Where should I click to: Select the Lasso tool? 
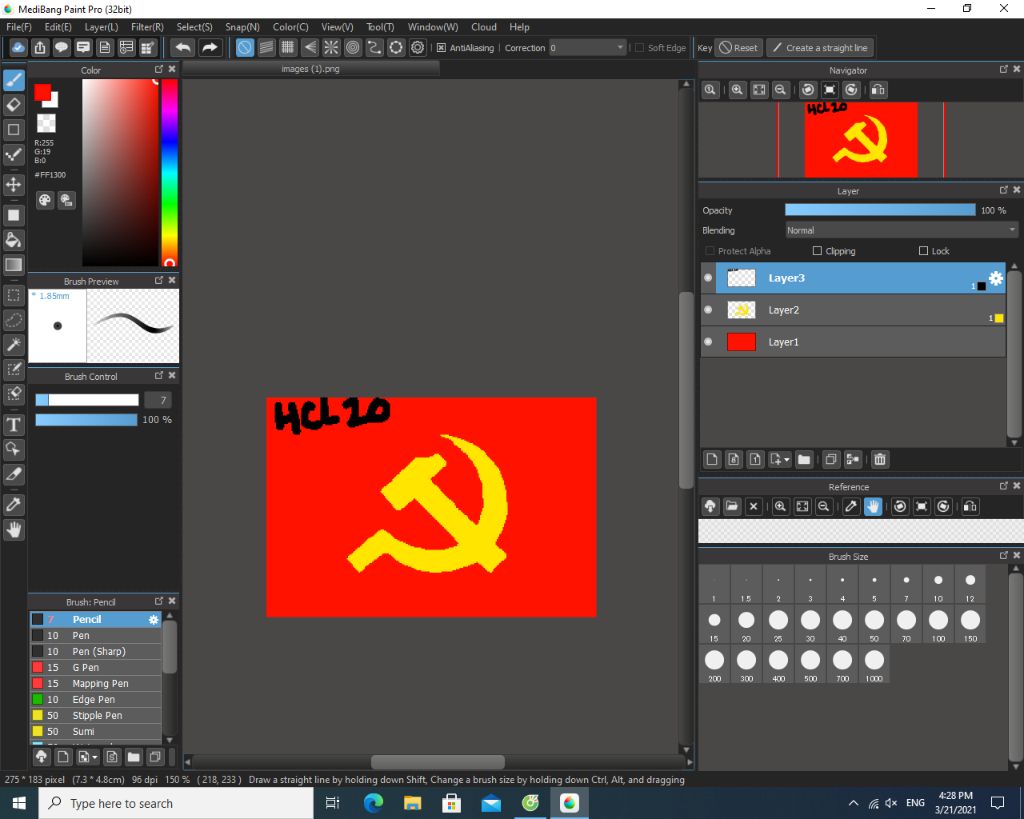click(x=14, y=320)
